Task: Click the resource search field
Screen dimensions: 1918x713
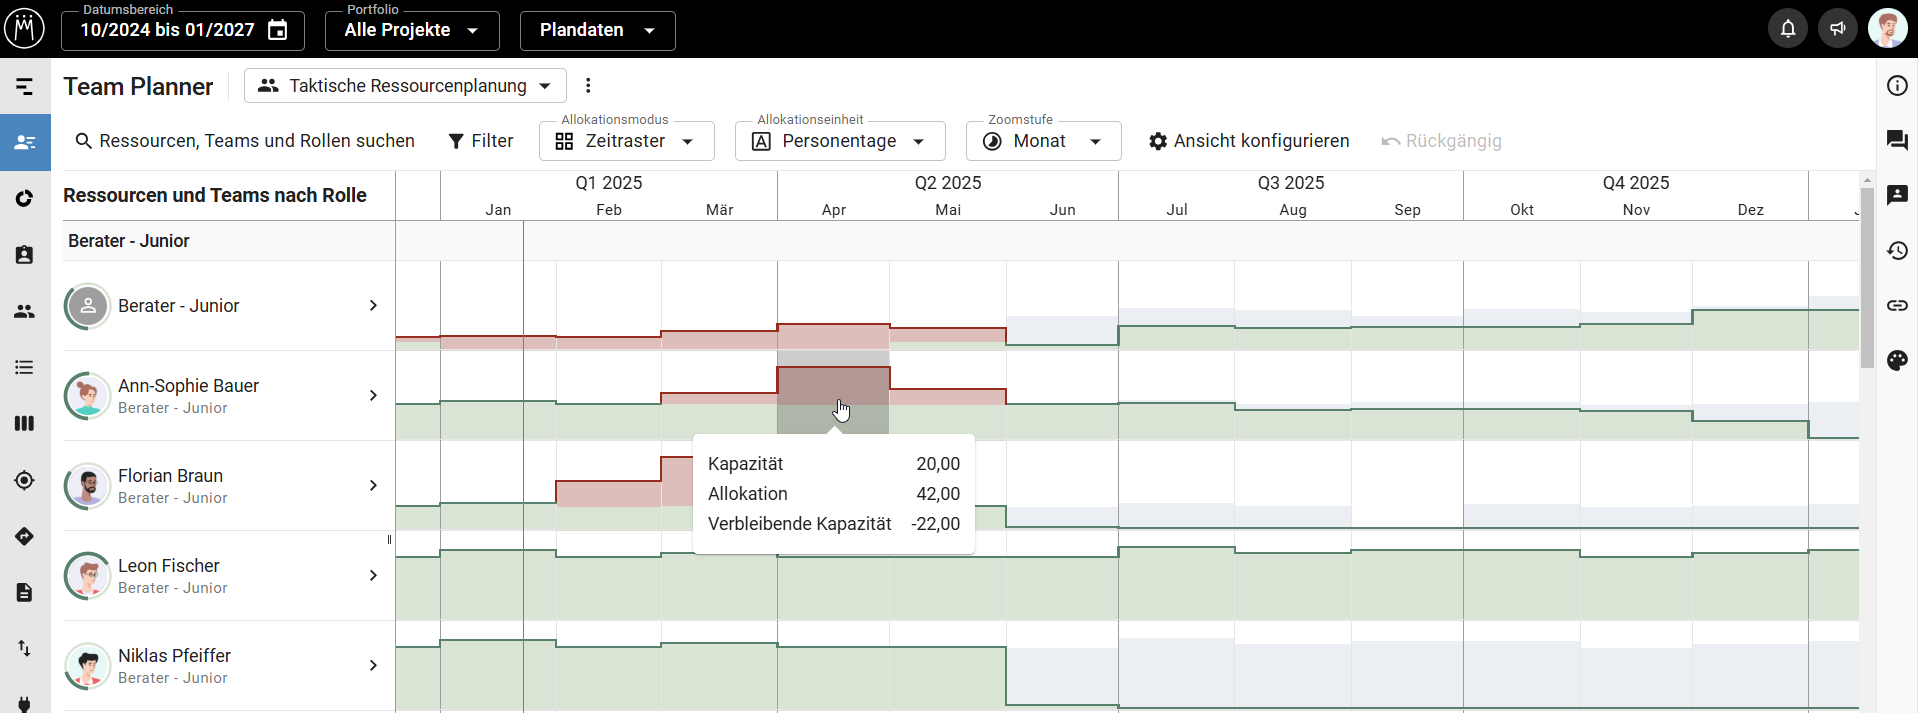Action: (245, 141)
